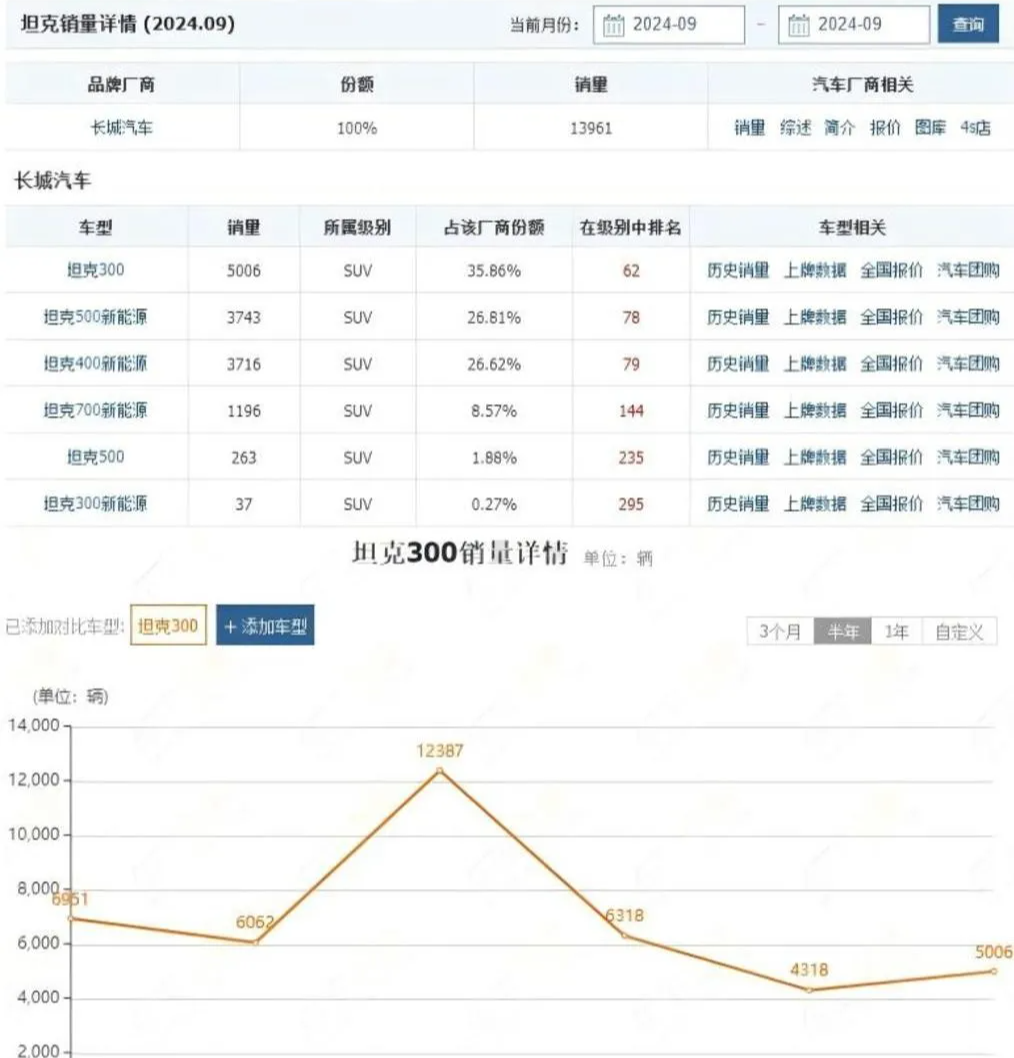Open the 简介 introduction link
This screenshot has width=1014, height=1058.
(x=839, y=128)
